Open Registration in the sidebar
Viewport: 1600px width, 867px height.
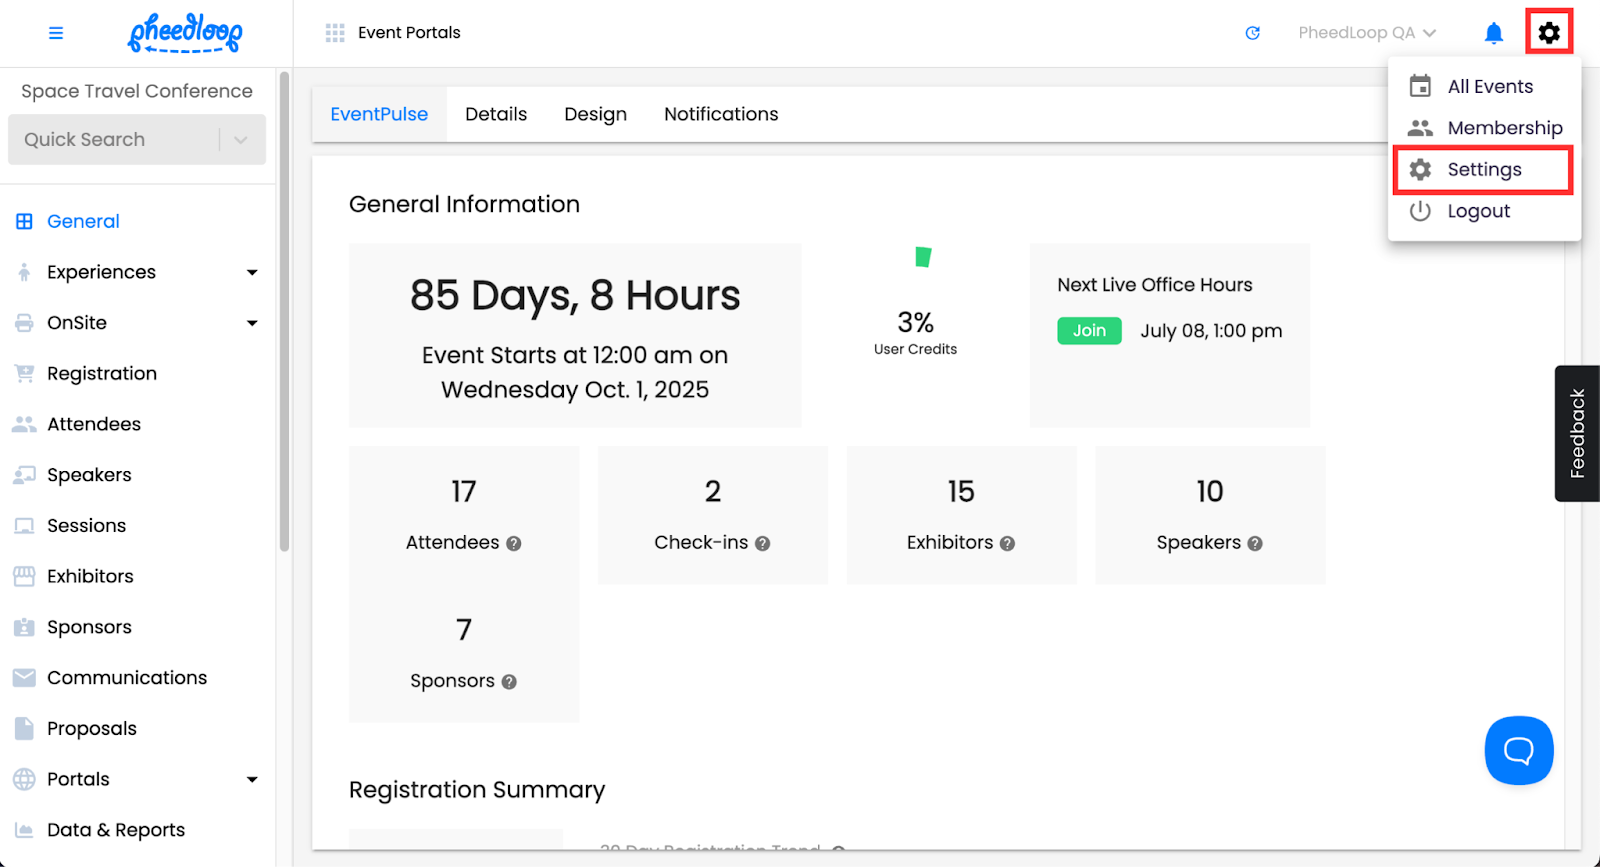point(102,373)
